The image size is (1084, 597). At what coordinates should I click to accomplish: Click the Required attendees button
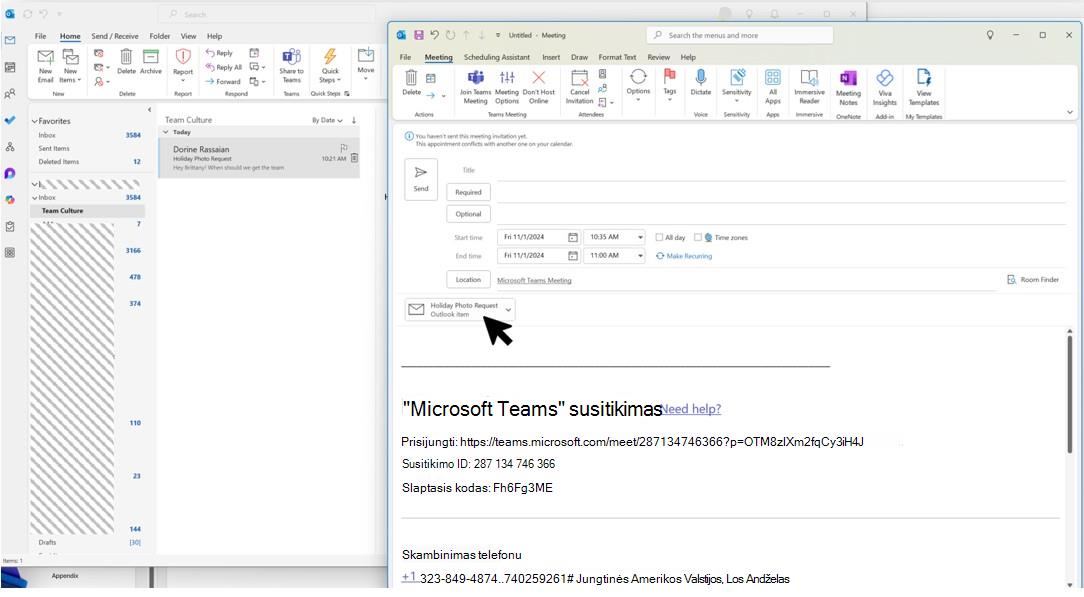tap(468, 192)
